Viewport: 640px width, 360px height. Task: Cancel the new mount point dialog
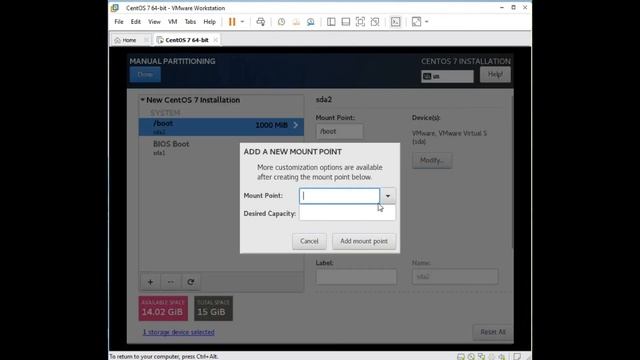[x=309, y=241]
